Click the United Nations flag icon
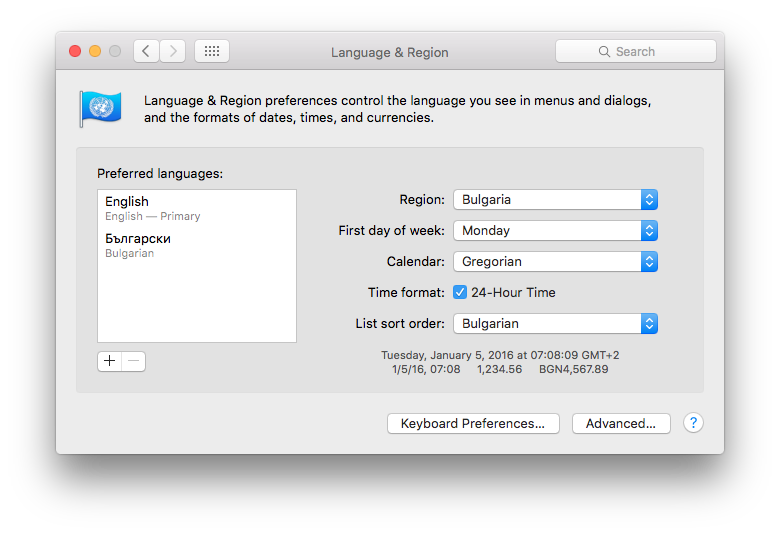 tap(100, 108)
